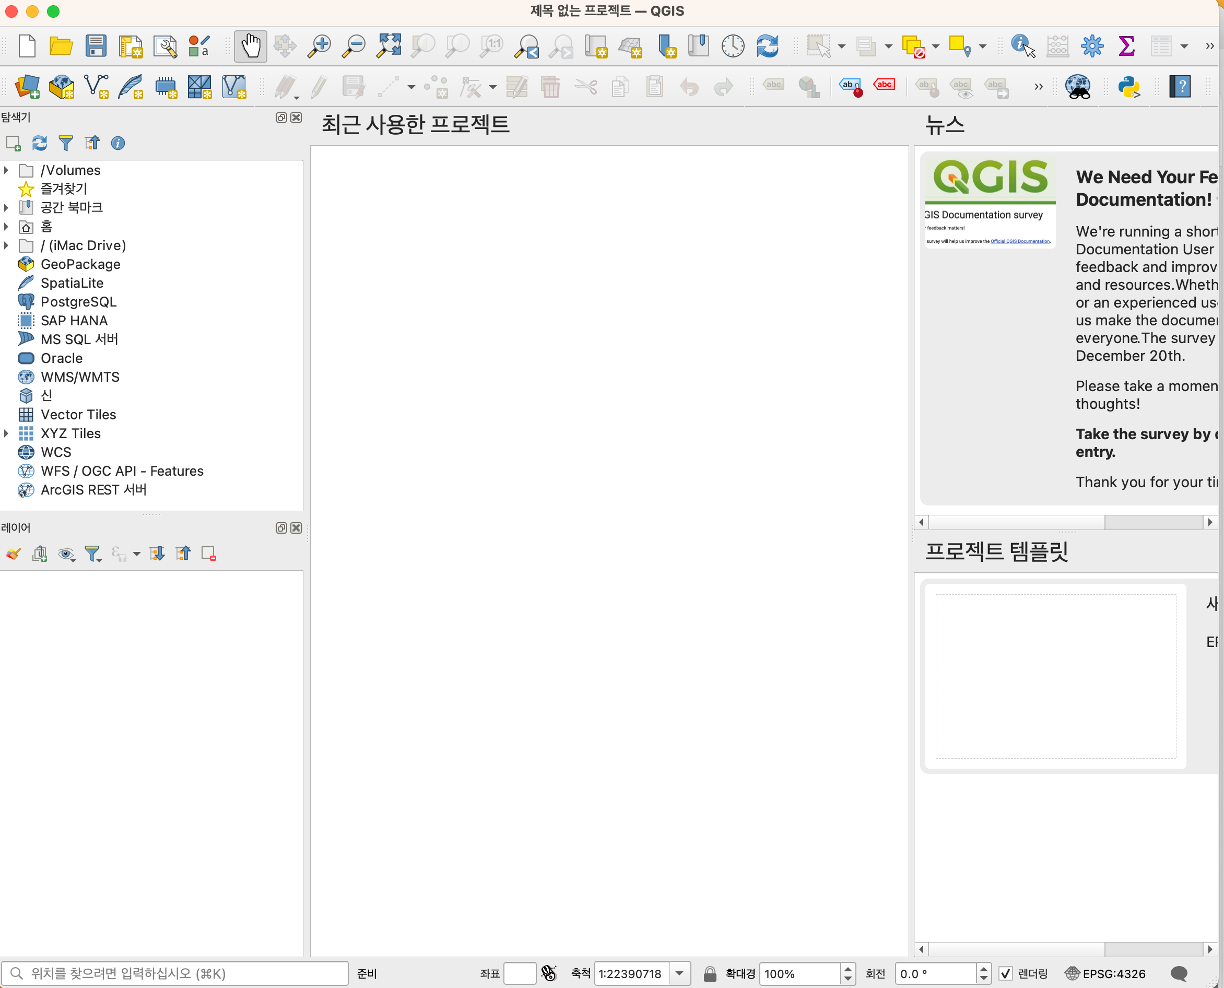Create a new SpatiaLite layer feather icon

point(131,87)
